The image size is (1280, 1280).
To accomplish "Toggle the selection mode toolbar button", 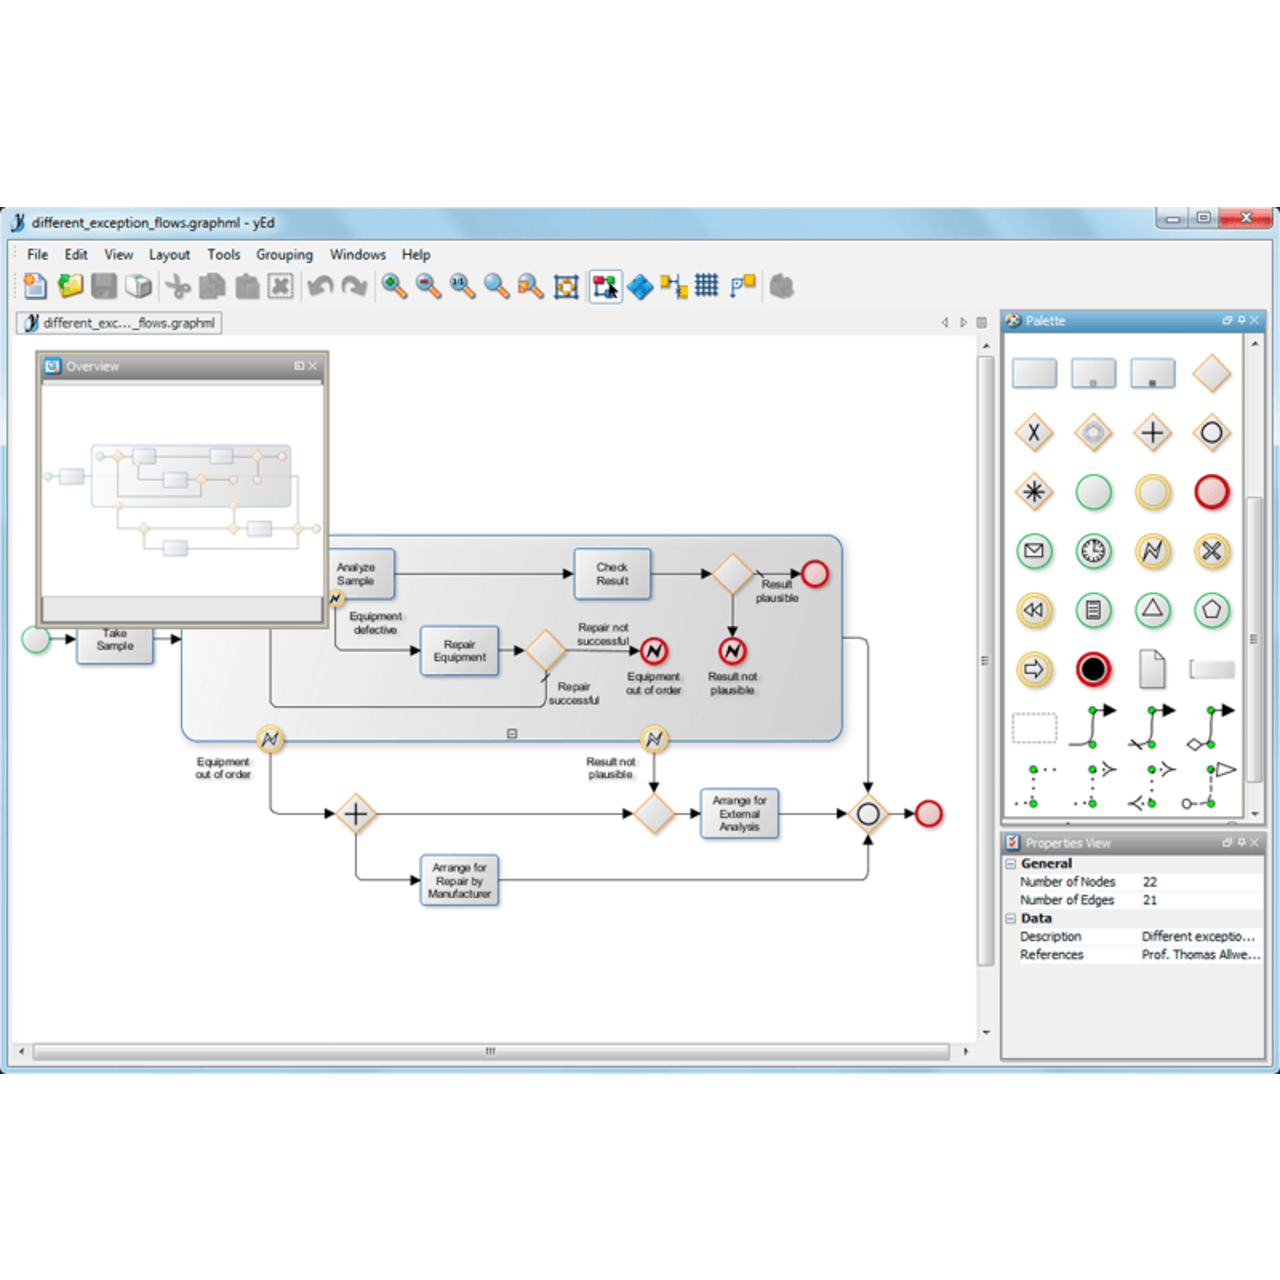I will tap(605, 287).
